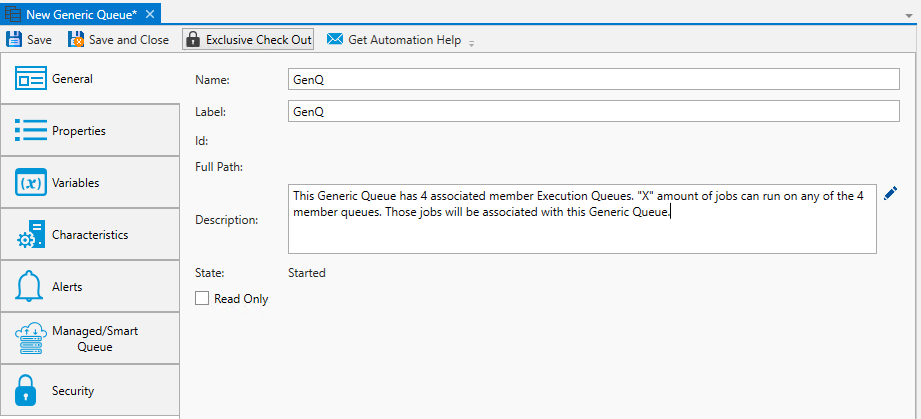Click the Exclusive Check Out text
Viewport: 921px width, 419px height.
(x=258, y=40)
